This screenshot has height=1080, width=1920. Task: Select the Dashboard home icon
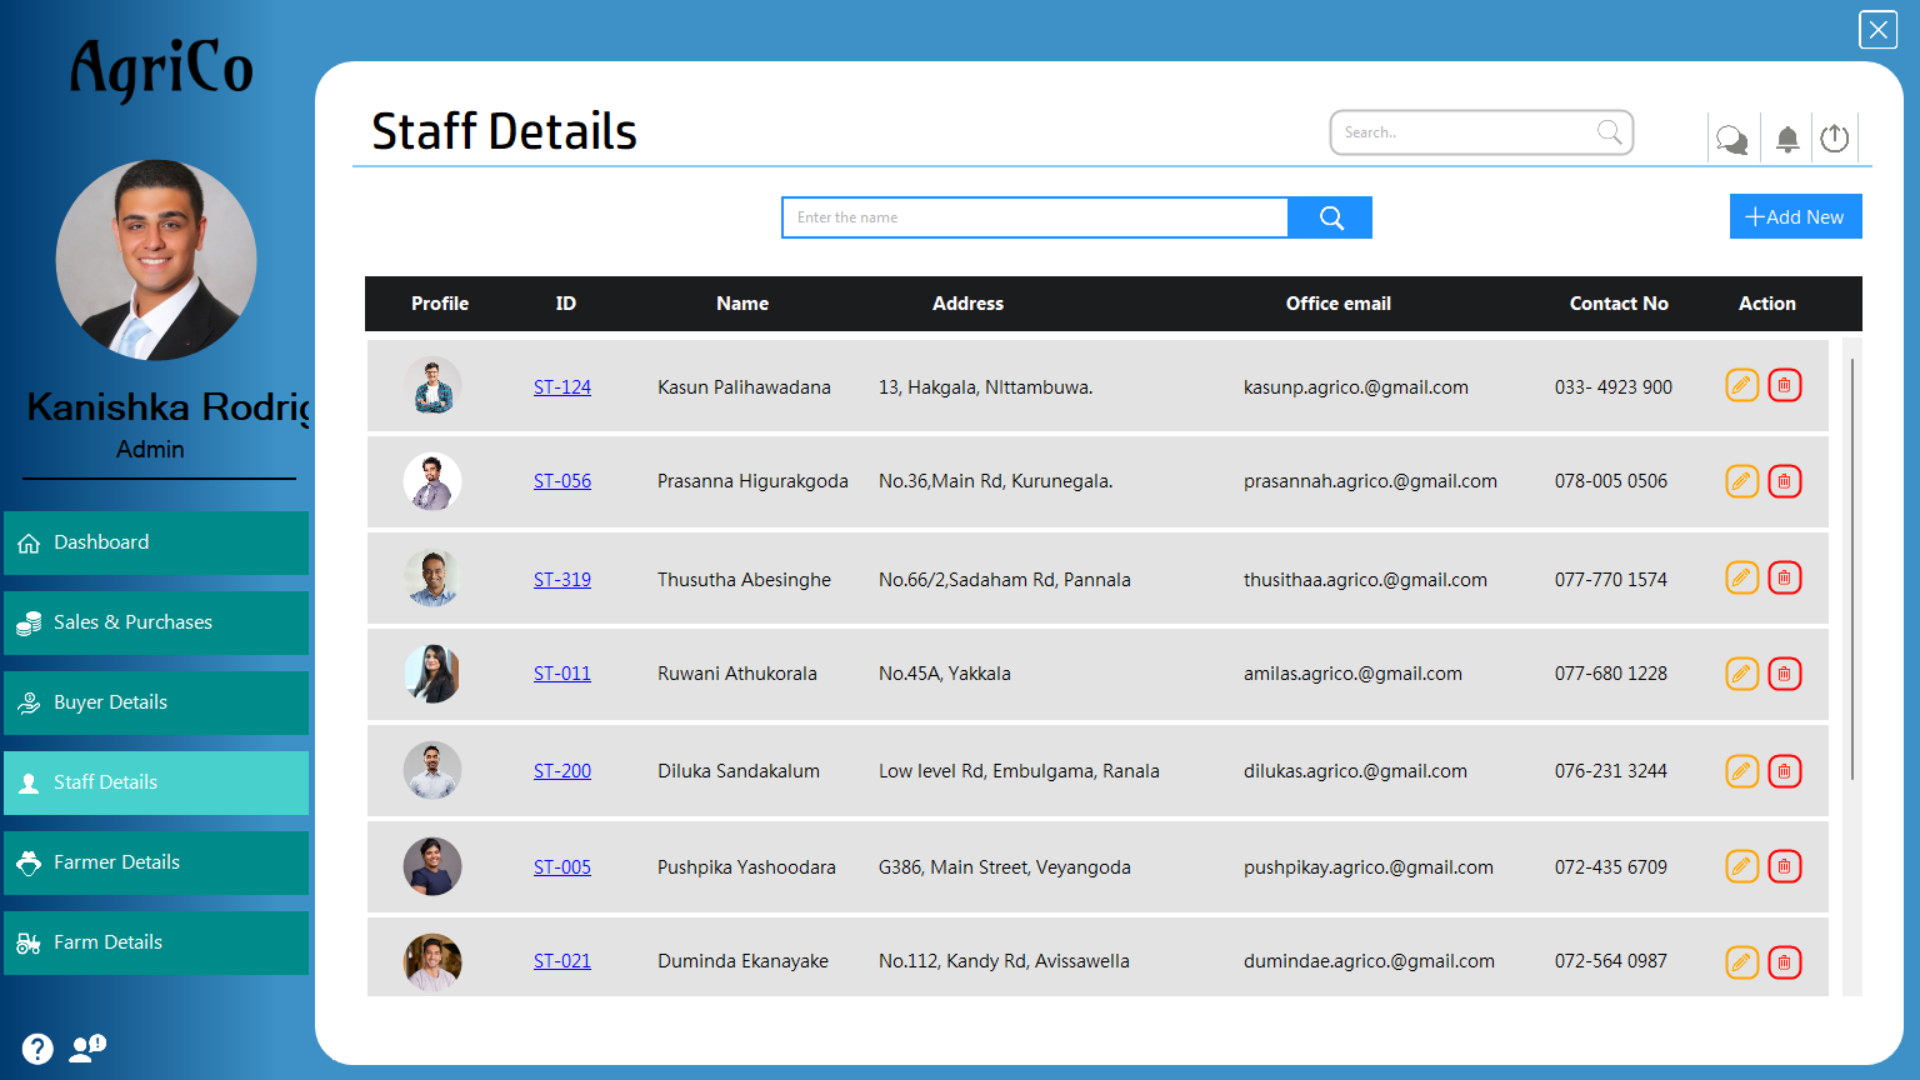27,542
